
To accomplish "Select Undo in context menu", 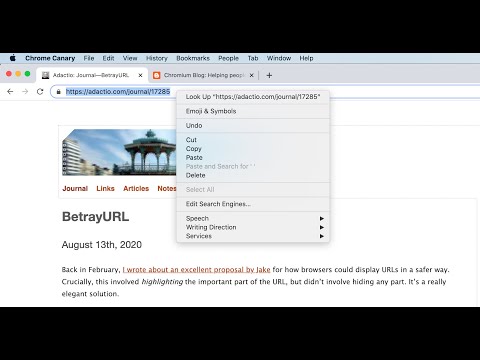I will (253, 125).
